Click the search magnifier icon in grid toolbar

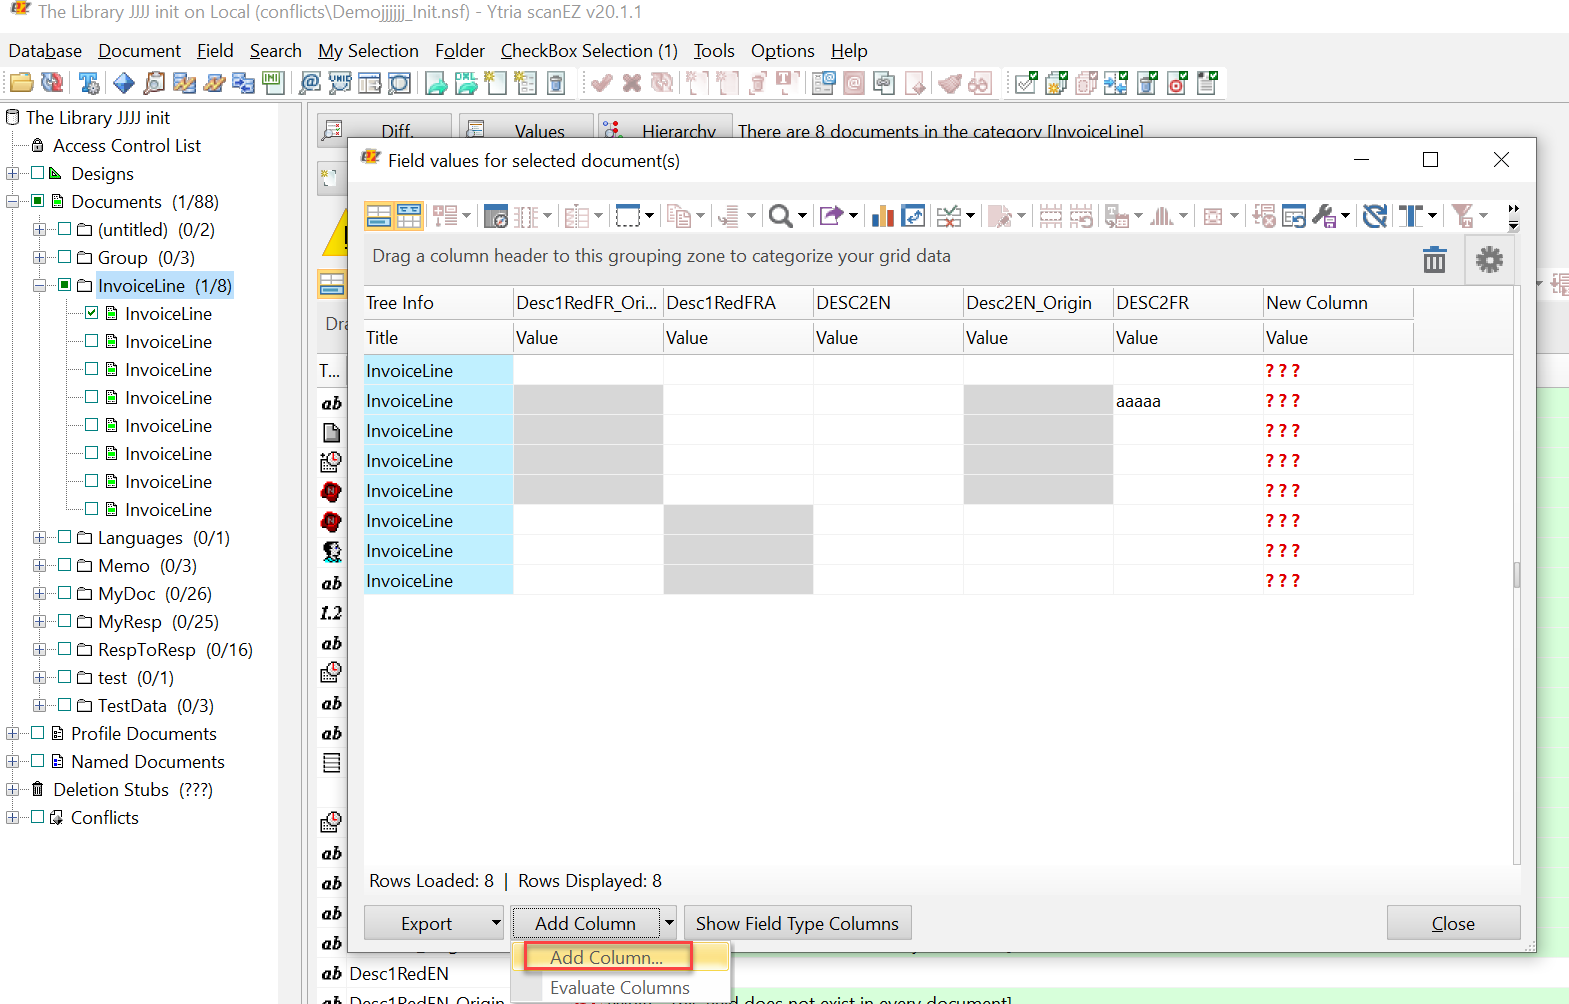(x=780, y=216)
